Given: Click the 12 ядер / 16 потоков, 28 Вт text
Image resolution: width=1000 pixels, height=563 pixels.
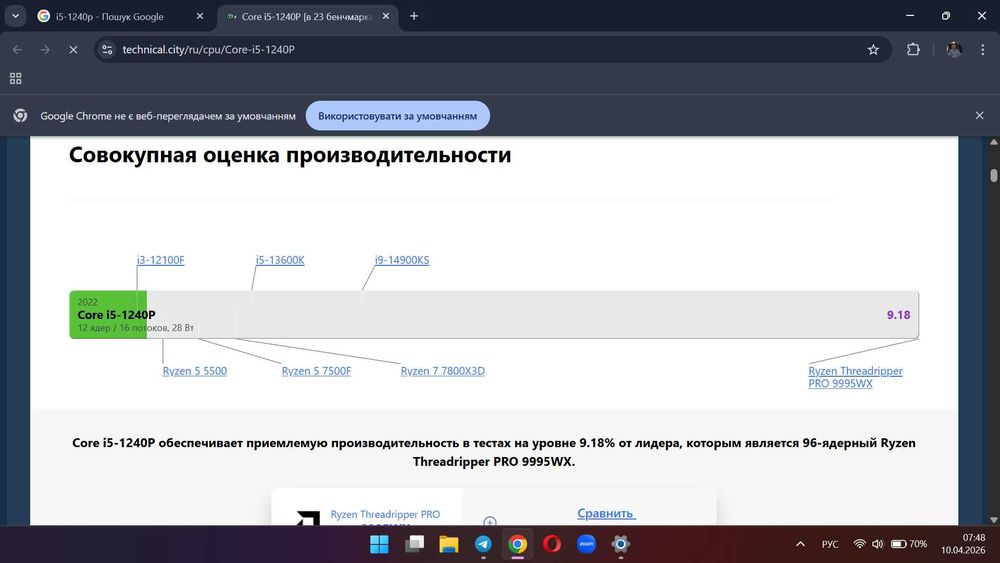Looking at the screenshot, I should [x=136, y=328].
